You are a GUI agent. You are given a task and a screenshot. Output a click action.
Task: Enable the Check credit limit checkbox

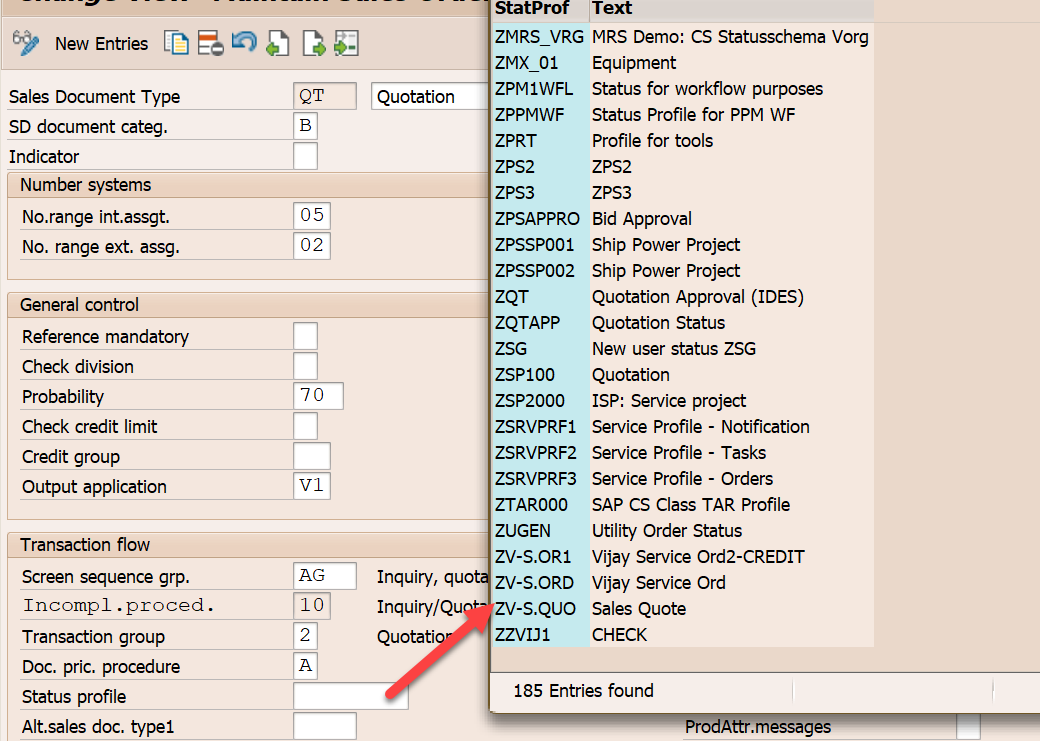[x=305, y=425]
